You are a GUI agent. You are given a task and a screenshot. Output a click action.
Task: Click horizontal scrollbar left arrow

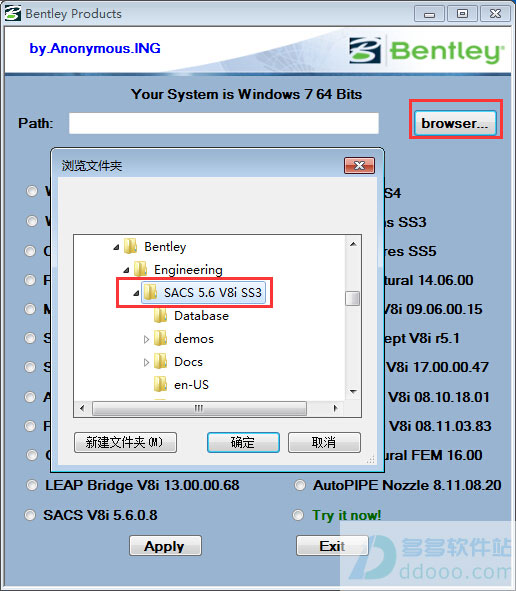[x=82, y=408]
